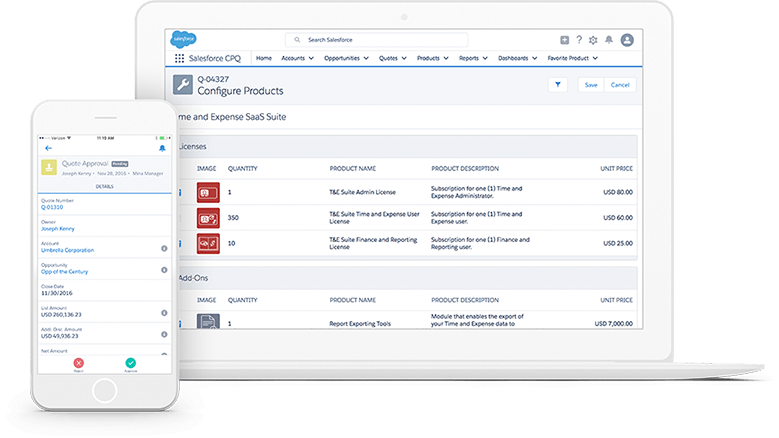Click the T&E Suite Admin License image

208,192
